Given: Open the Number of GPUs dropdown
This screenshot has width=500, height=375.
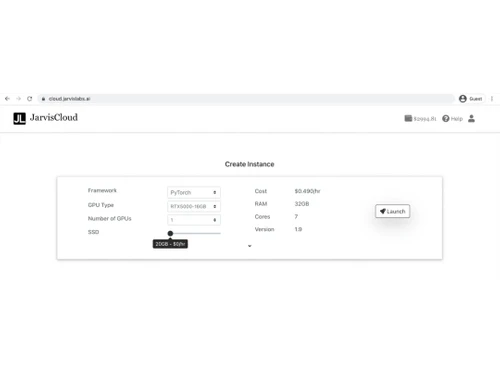Looking at the screenshot, I should click(x=194, y=220).
